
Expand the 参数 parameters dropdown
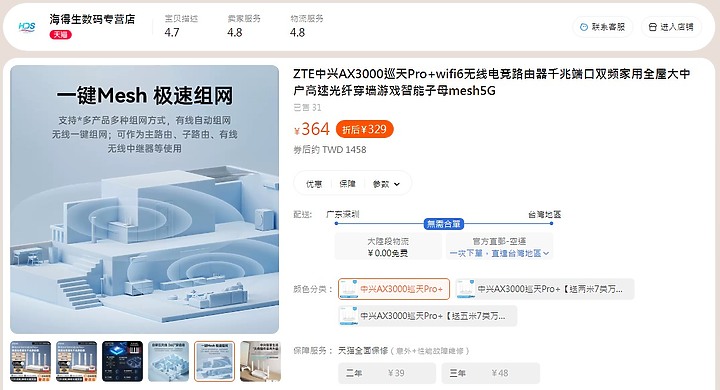point(386,184)
